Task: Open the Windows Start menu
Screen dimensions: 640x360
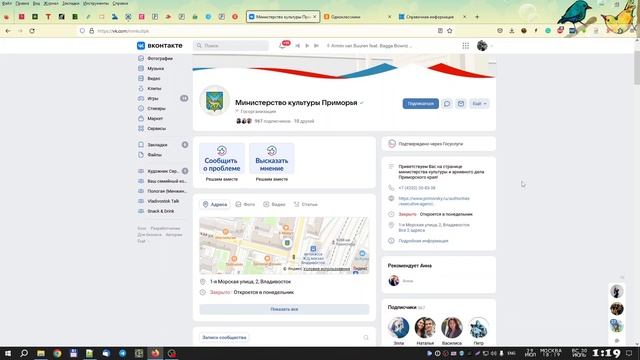Action: pos(8,353)
